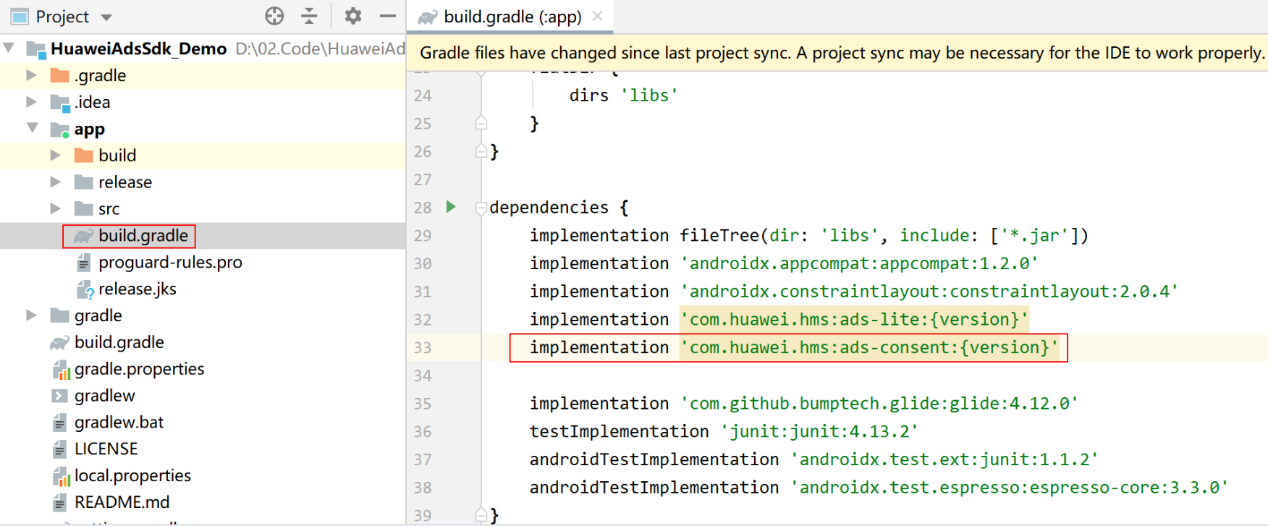The image size is (1268, 526).
Task: Close the build.gradle (:app) tab
Action: (597, 16)
